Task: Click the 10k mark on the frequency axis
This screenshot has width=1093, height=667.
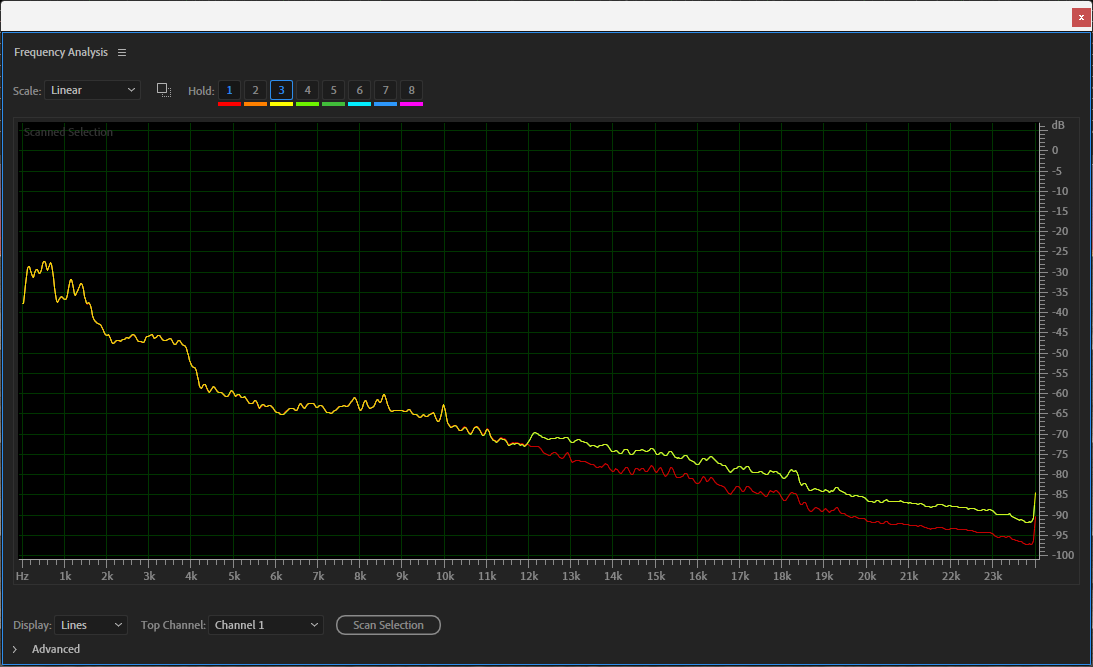Action: click(x=444, y=577)
